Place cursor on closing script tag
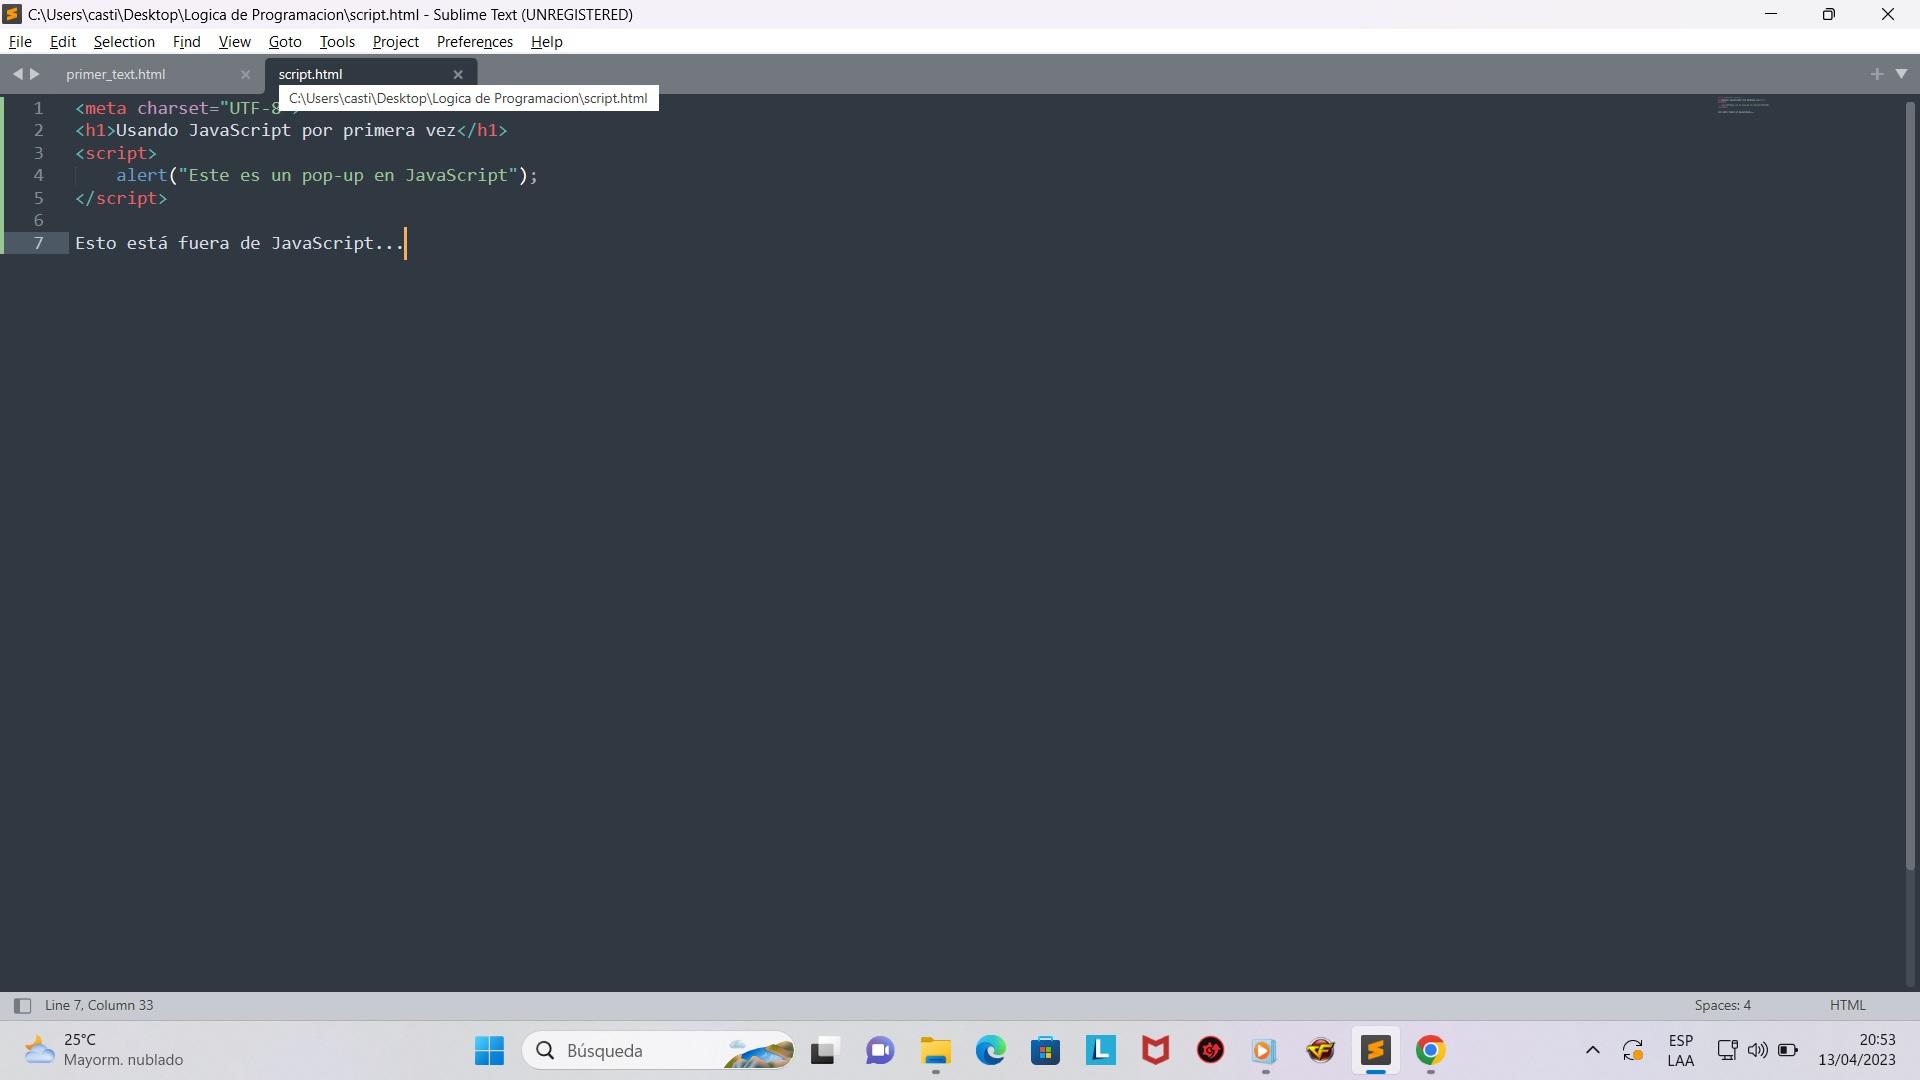The width and height of the screenshot is (1920, 1080). (x=121, y=198)
